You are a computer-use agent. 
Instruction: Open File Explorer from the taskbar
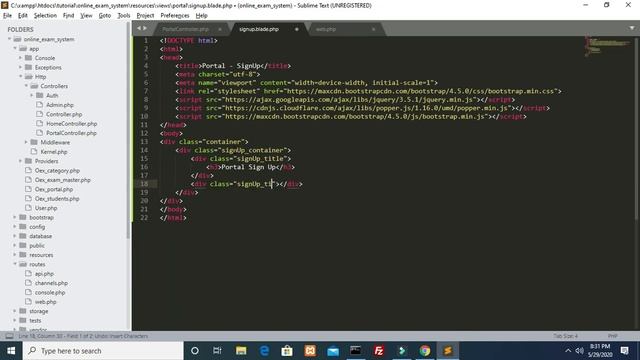coord(241,351)
